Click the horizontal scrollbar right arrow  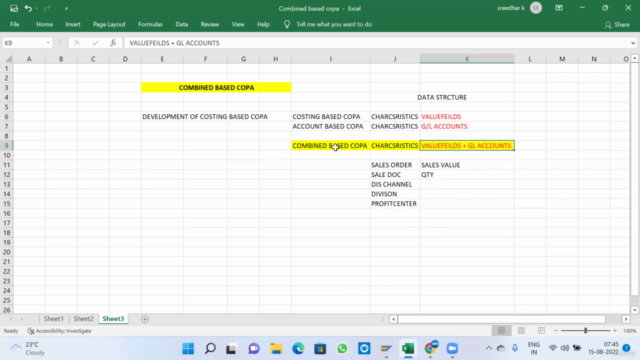pyautogui.click(x=626, y=319)
